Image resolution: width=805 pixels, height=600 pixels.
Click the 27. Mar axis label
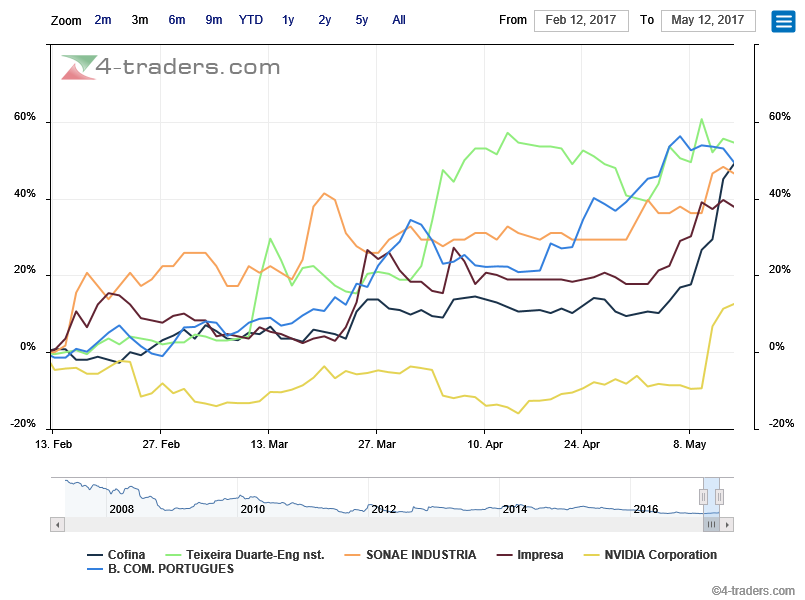coord(377,444)
